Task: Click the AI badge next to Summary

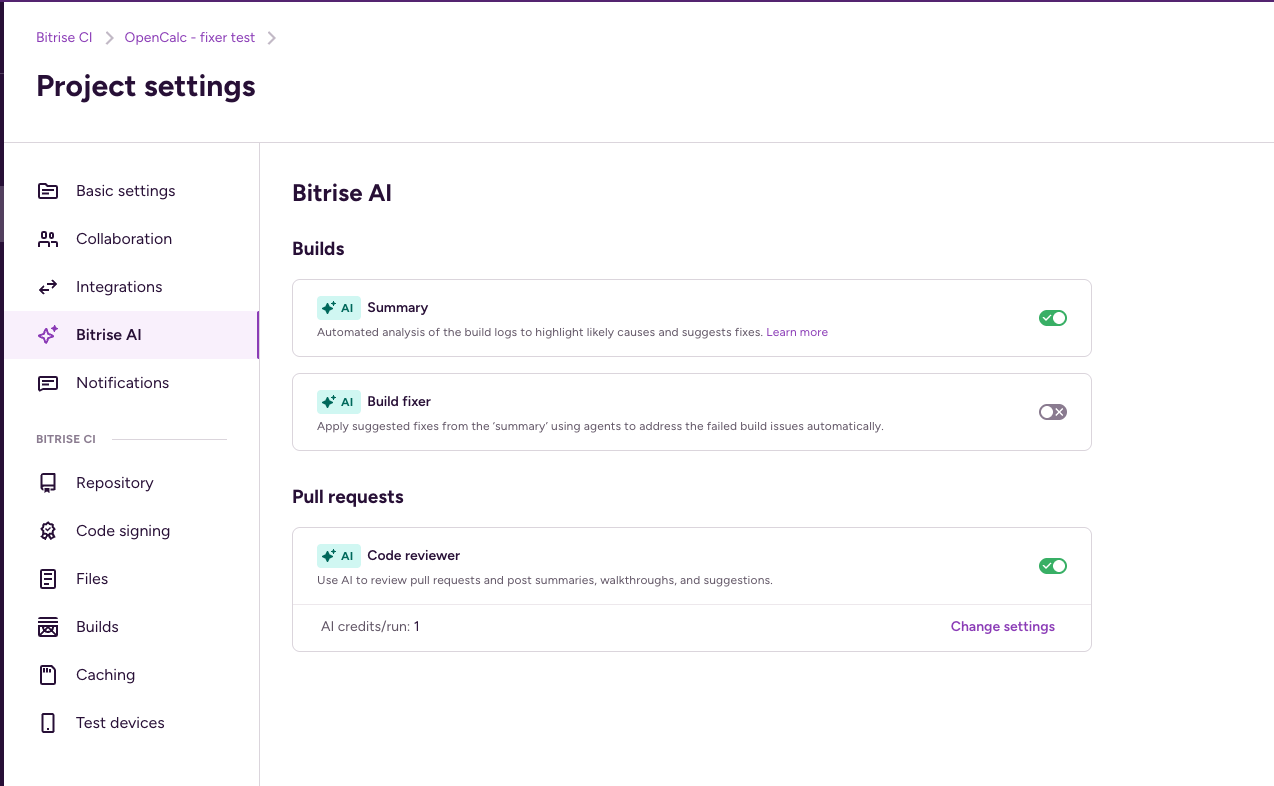Action: [x=339, y=307]
